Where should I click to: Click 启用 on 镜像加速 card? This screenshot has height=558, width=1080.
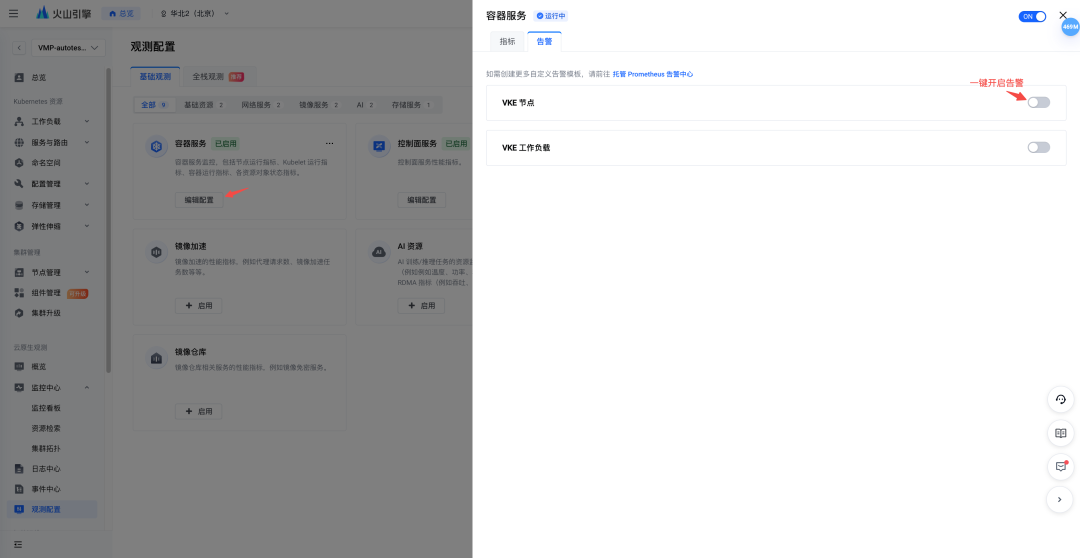(198, 306)
